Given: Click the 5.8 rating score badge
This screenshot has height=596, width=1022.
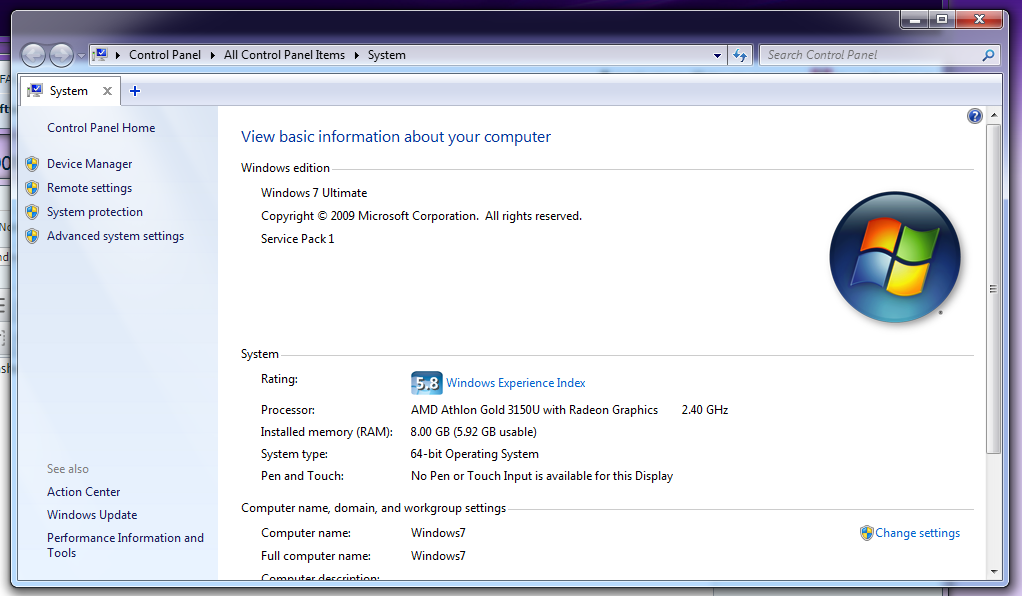Looking at the screenshot, I should tap(426, 383).
